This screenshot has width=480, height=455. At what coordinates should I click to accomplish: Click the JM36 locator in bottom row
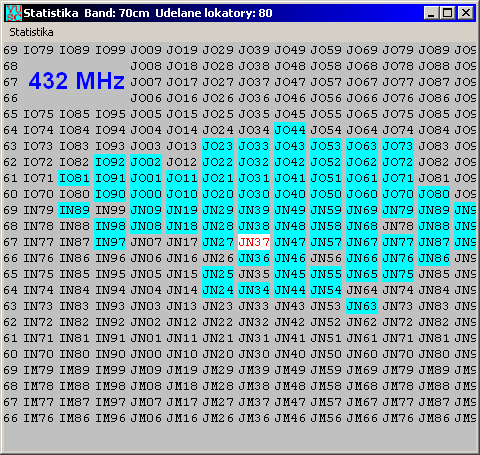click(x=254, y=418)
